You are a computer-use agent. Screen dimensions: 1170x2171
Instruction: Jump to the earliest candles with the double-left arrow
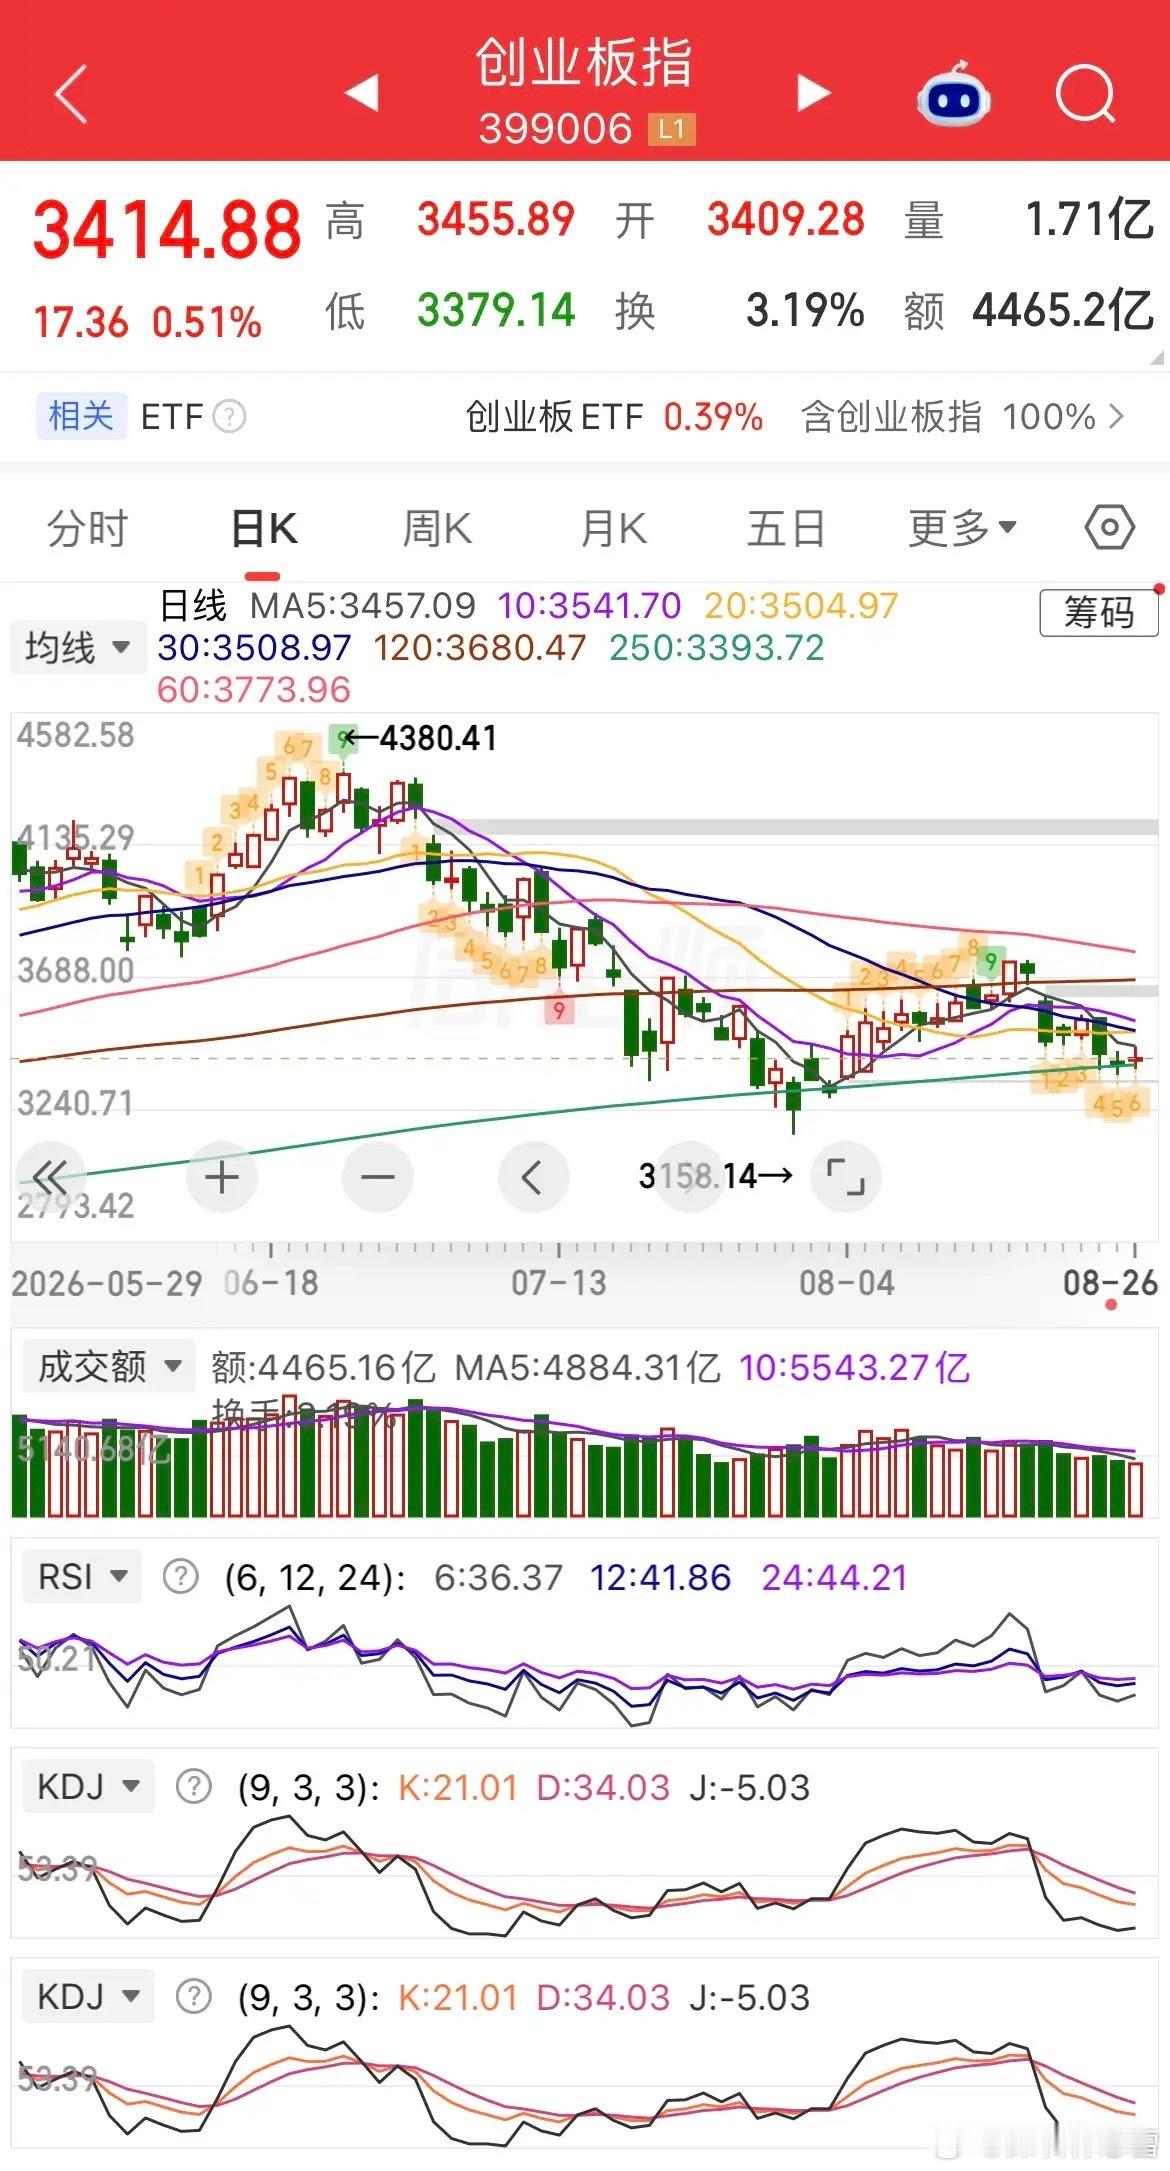[x=50, y=1177]
